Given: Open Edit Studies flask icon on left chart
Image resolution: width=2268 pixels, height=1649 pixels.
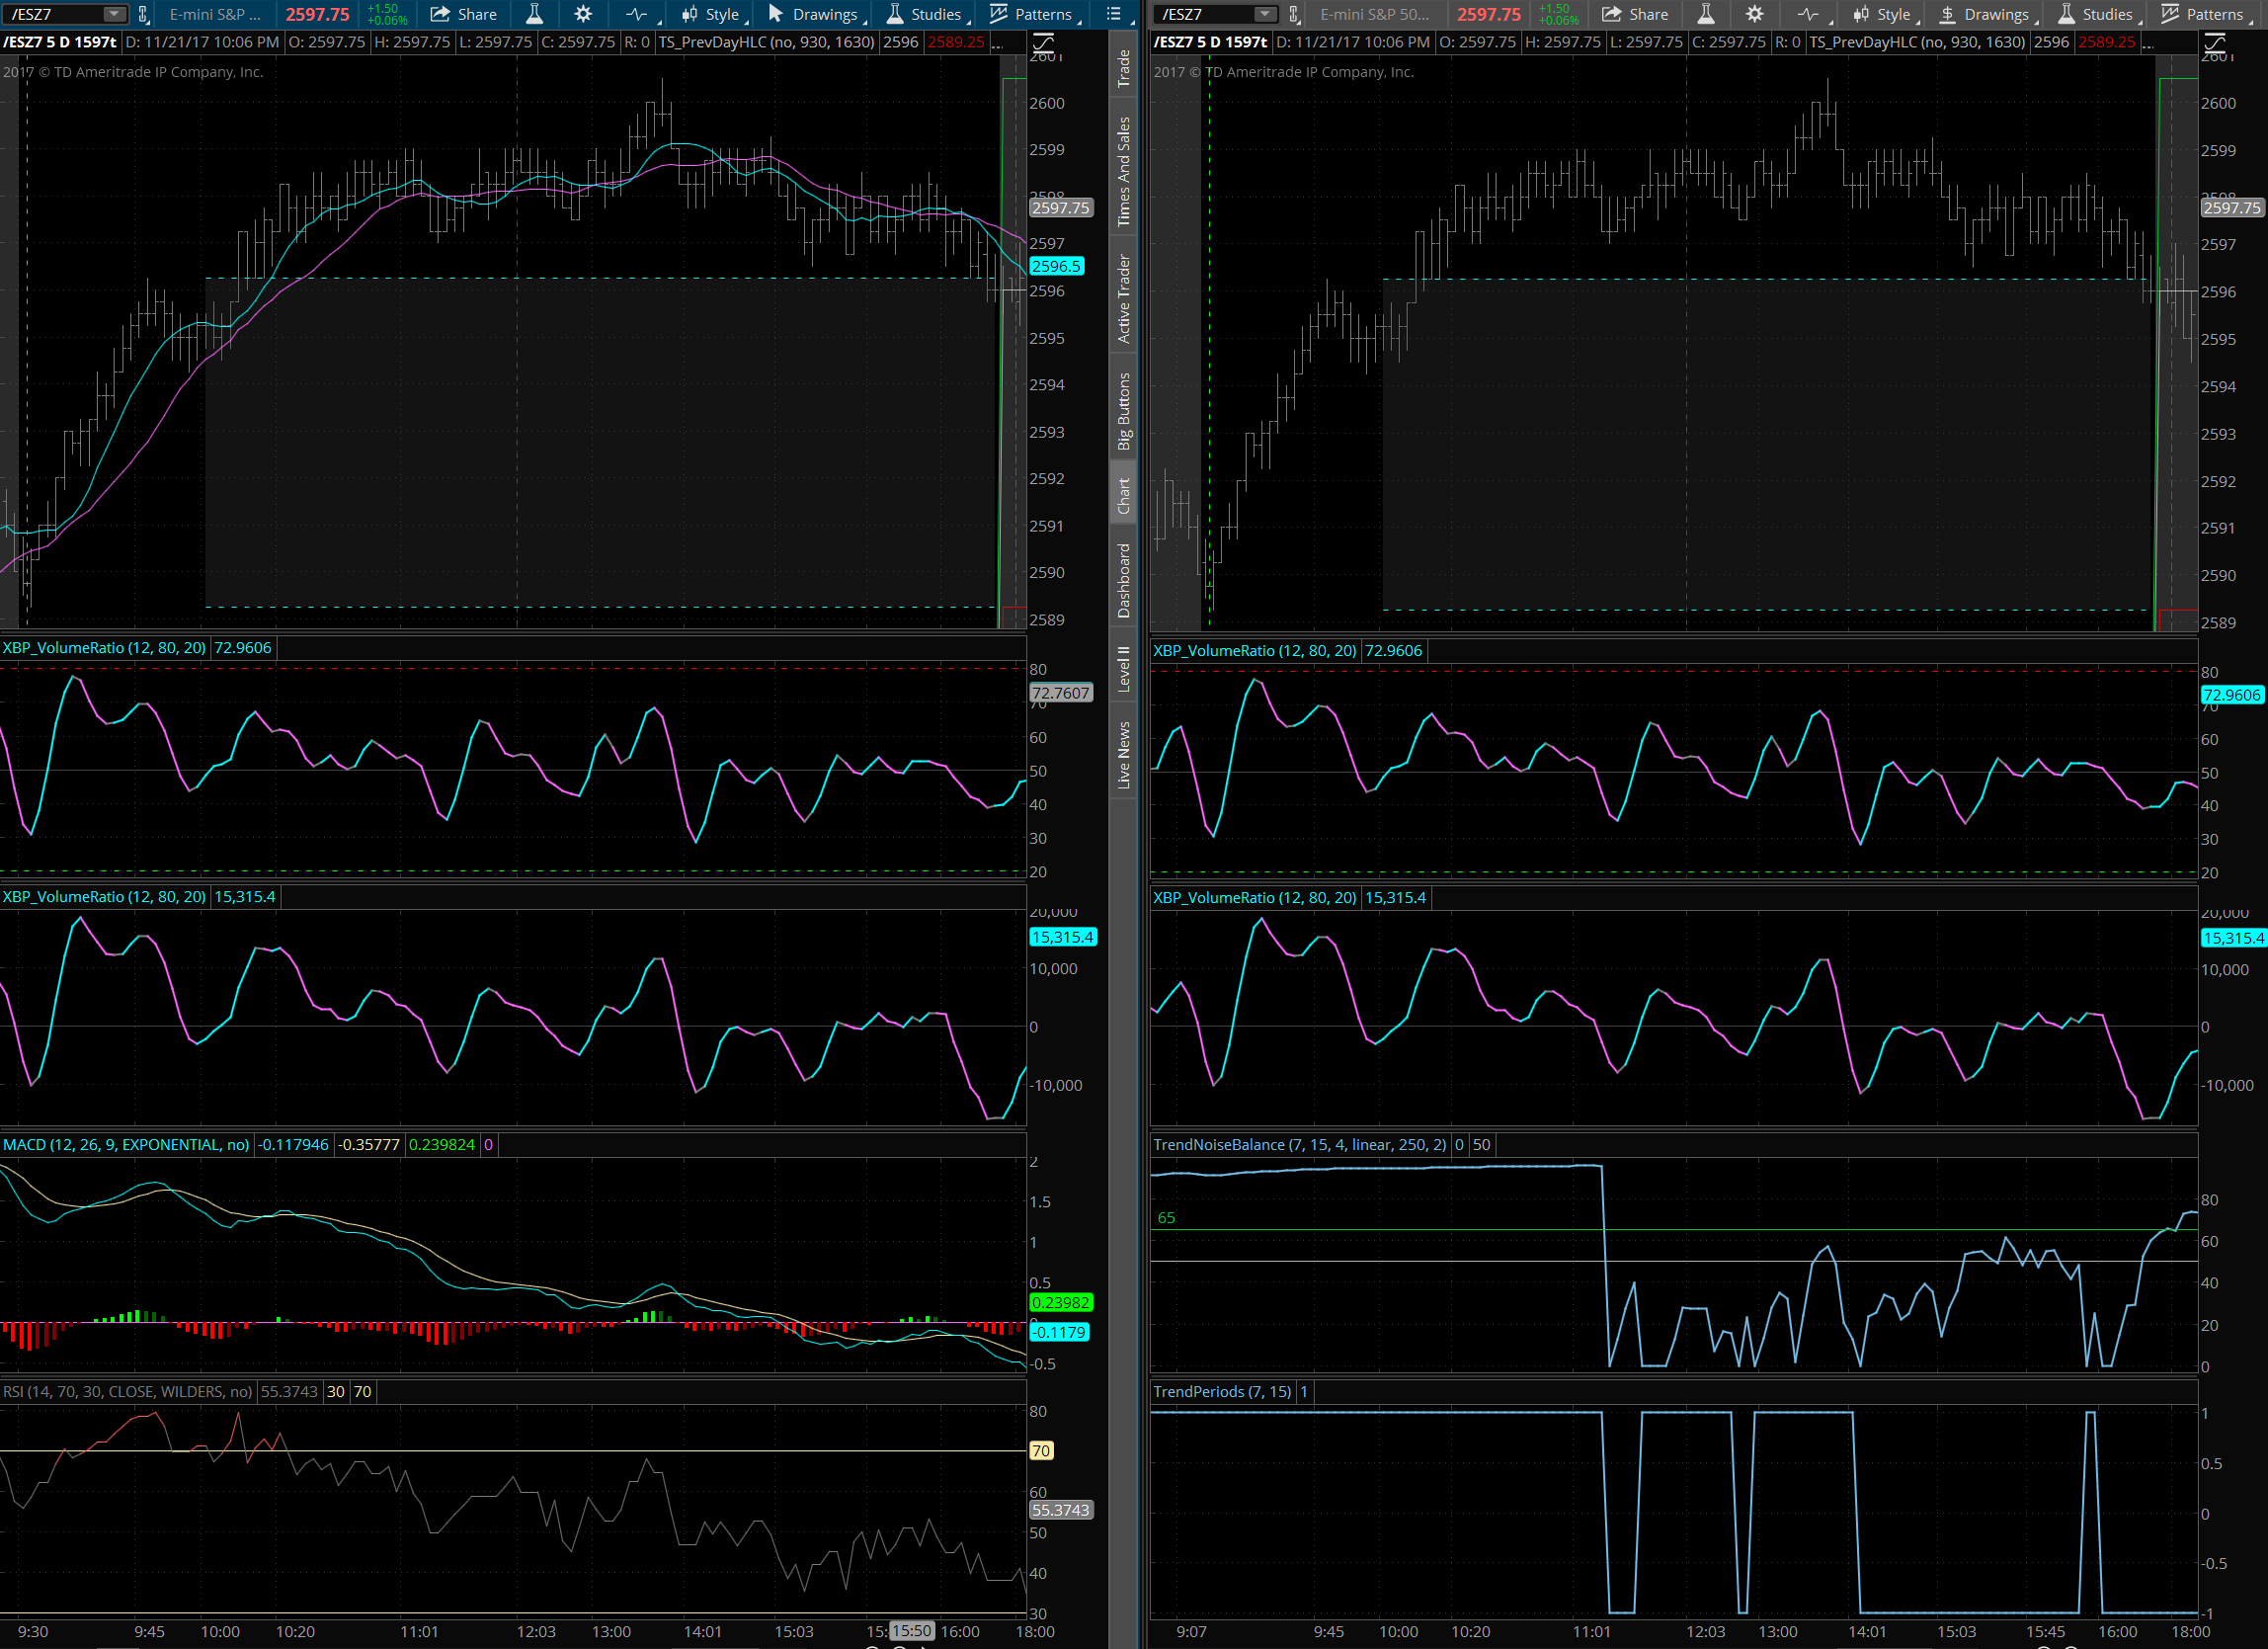Looking at the screenshot, I should [535, 14].
